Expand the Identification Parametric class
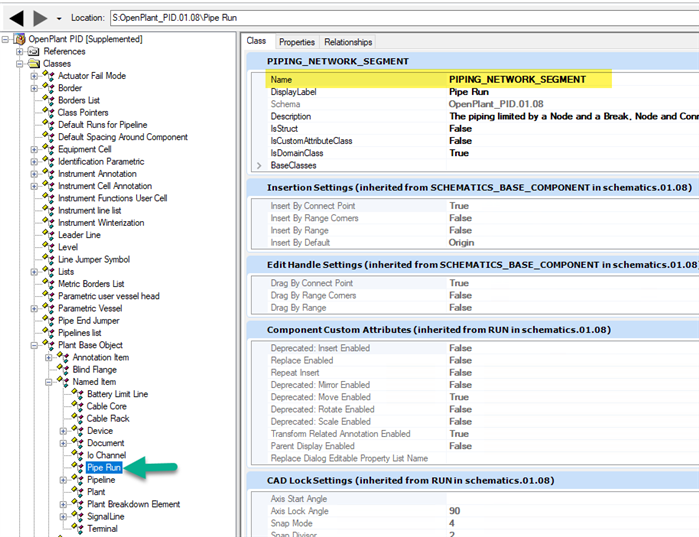 pos(34,162)
